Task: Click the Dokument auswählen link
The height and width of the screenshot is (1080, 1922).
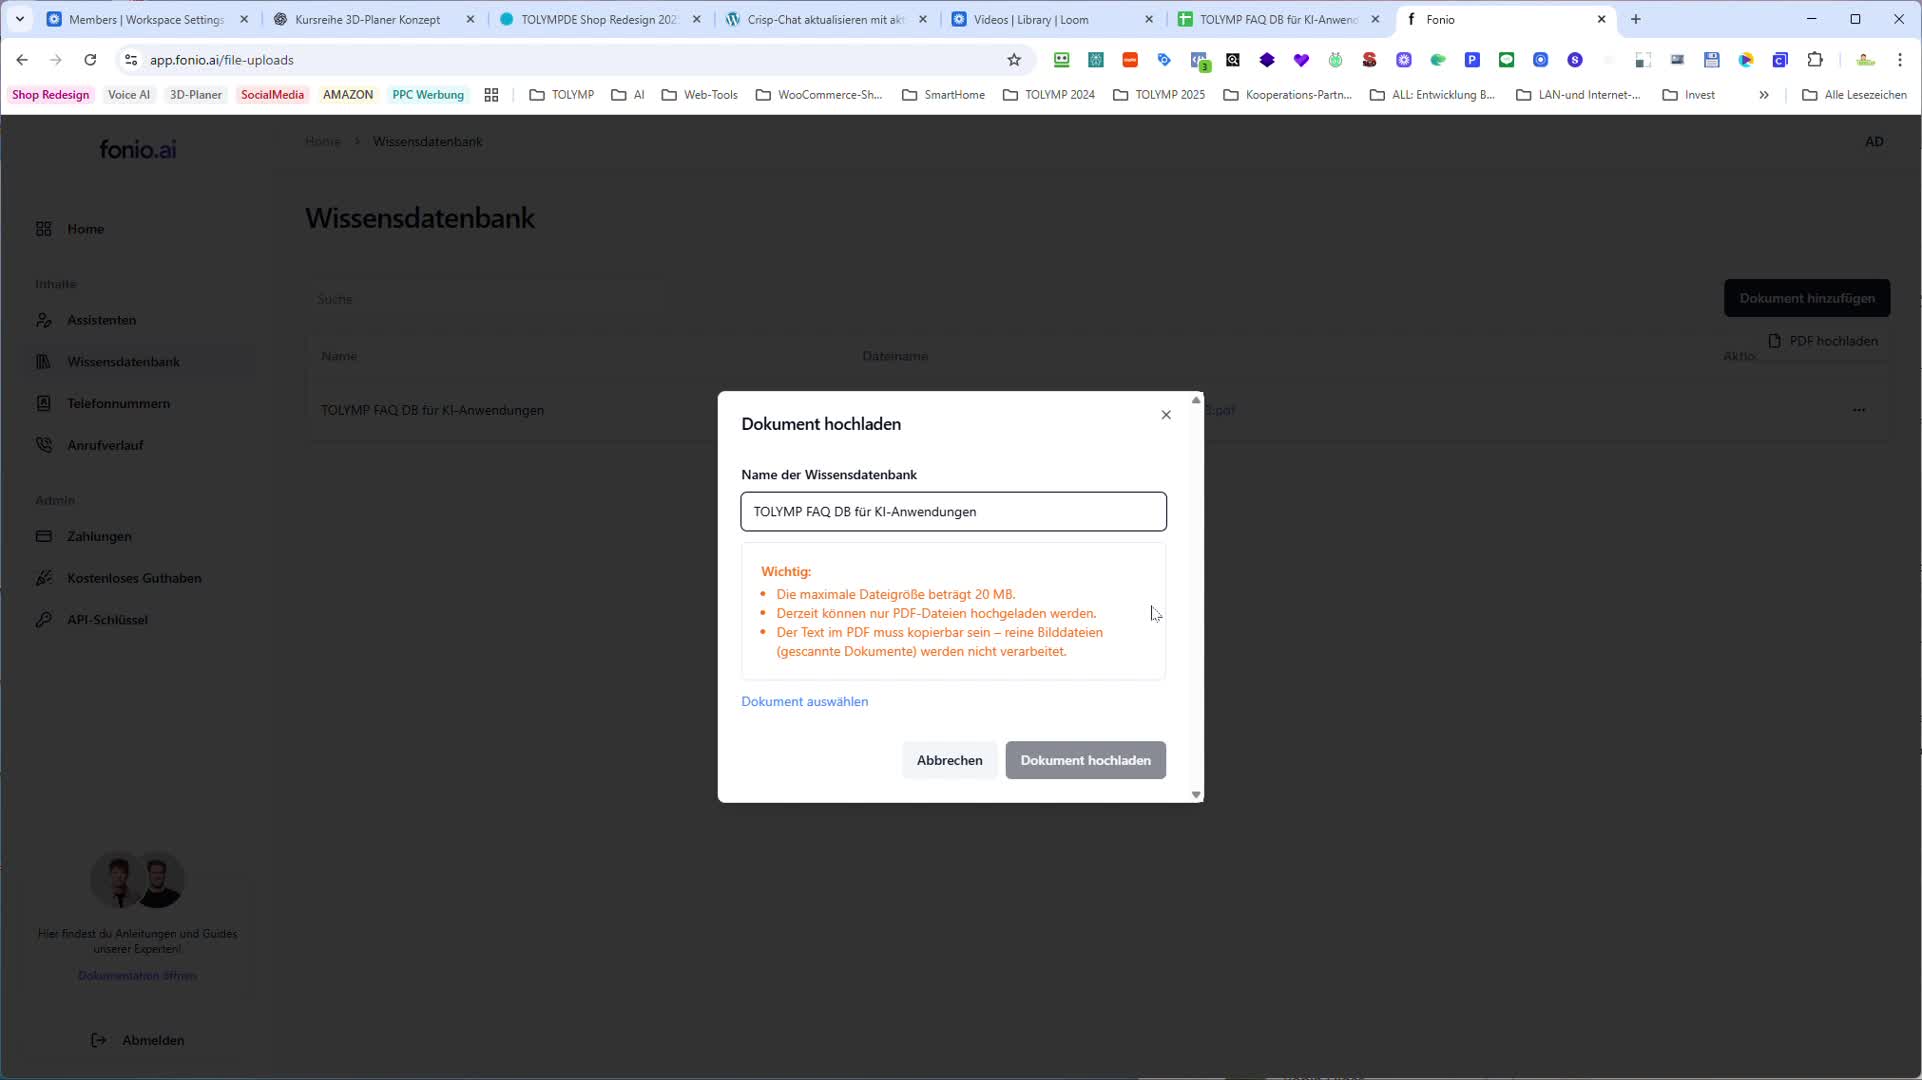Action: click(x=804, y=701)
